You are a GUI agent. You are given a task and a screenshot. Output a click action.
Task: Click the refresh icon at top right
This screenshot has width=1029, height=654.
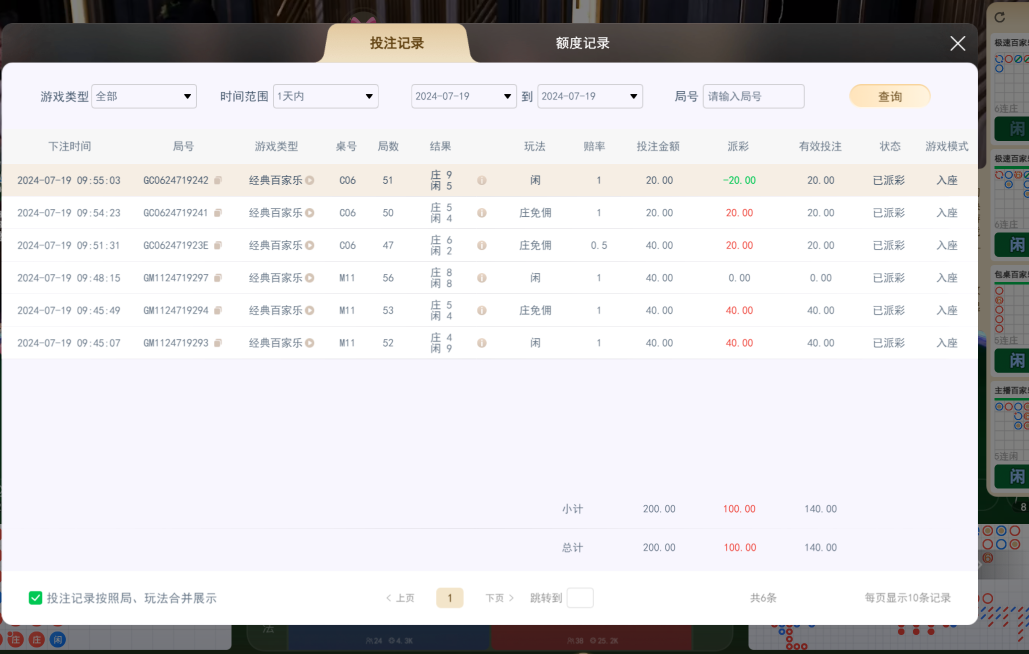[x=1000, y=16]
